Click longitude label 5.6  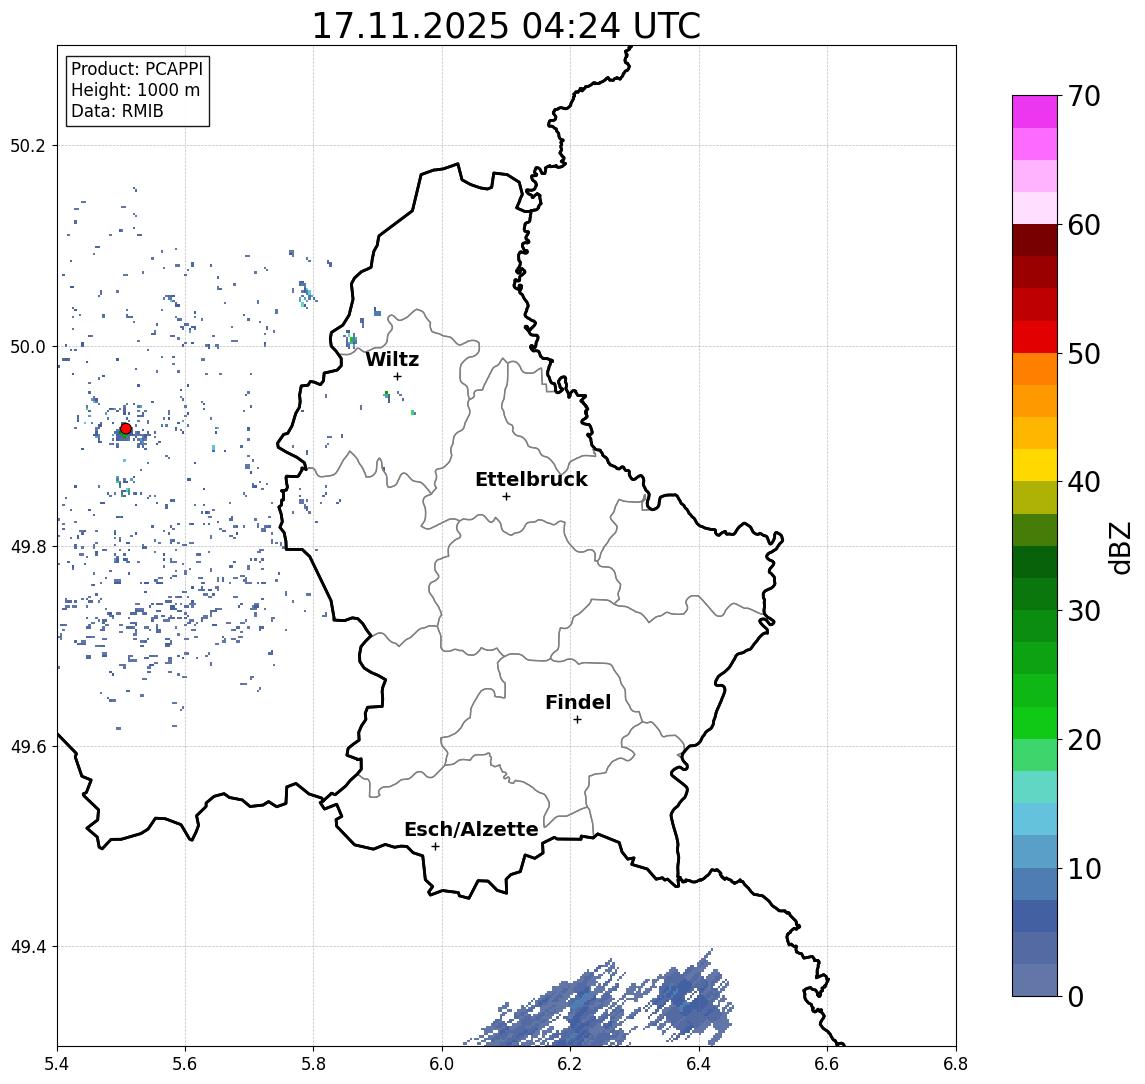click(185, 1064)
